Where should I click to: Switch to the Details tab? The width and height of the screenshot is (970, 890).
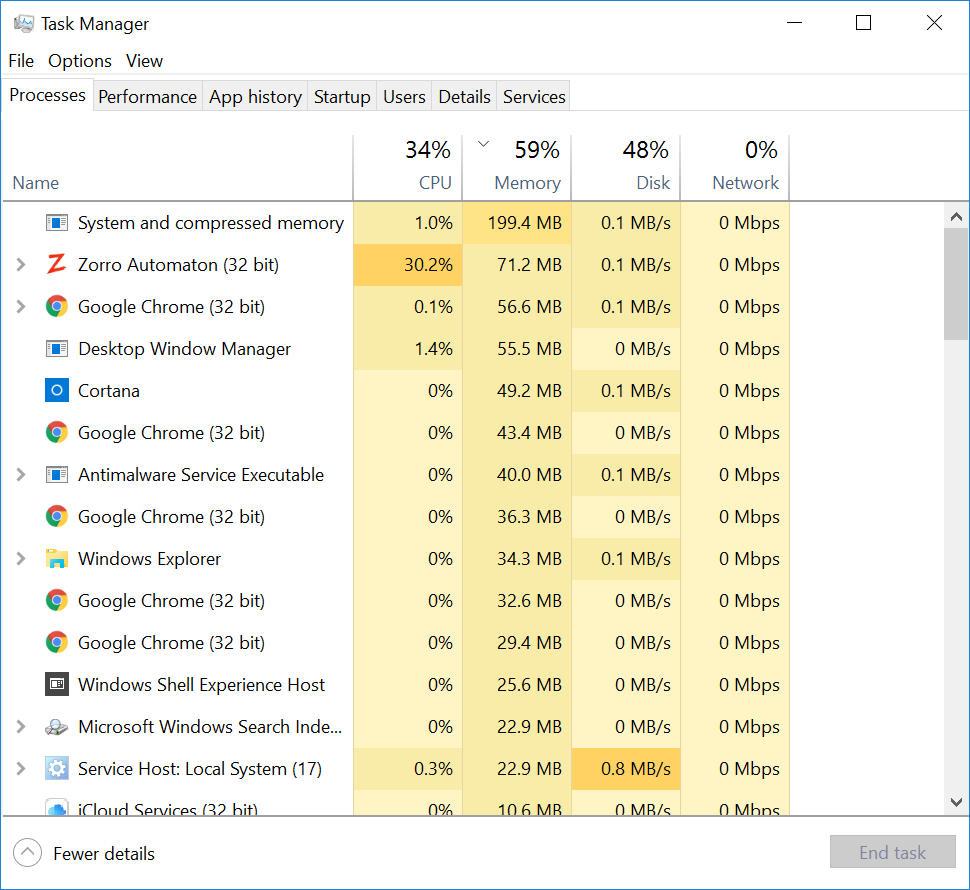pos(464,96)
